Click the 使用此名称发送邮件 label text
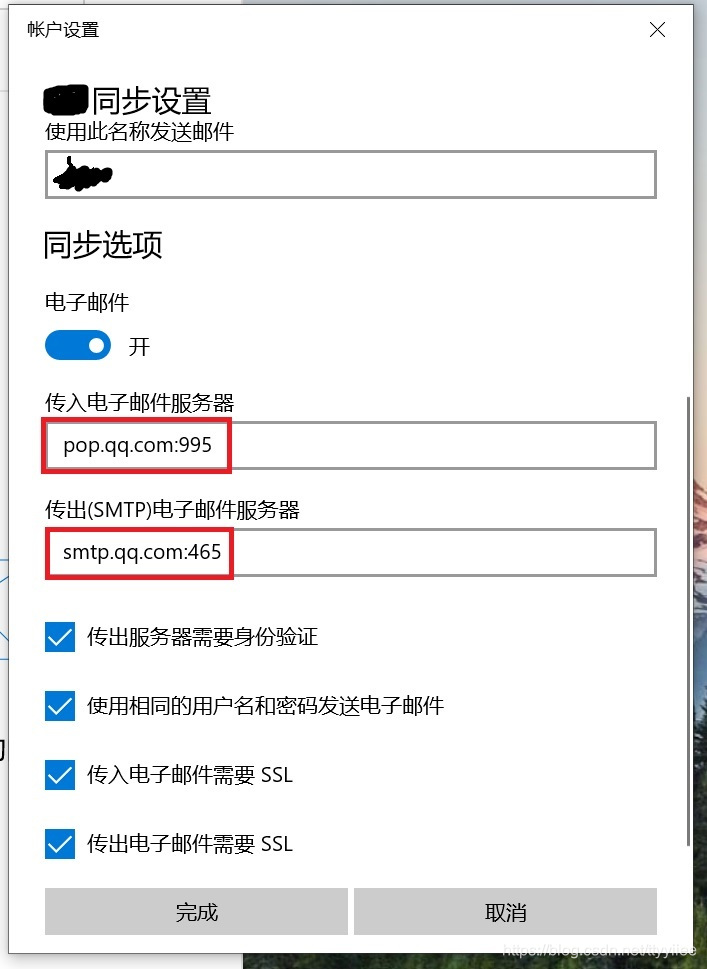The image size is (707, 969). (140, 132)
